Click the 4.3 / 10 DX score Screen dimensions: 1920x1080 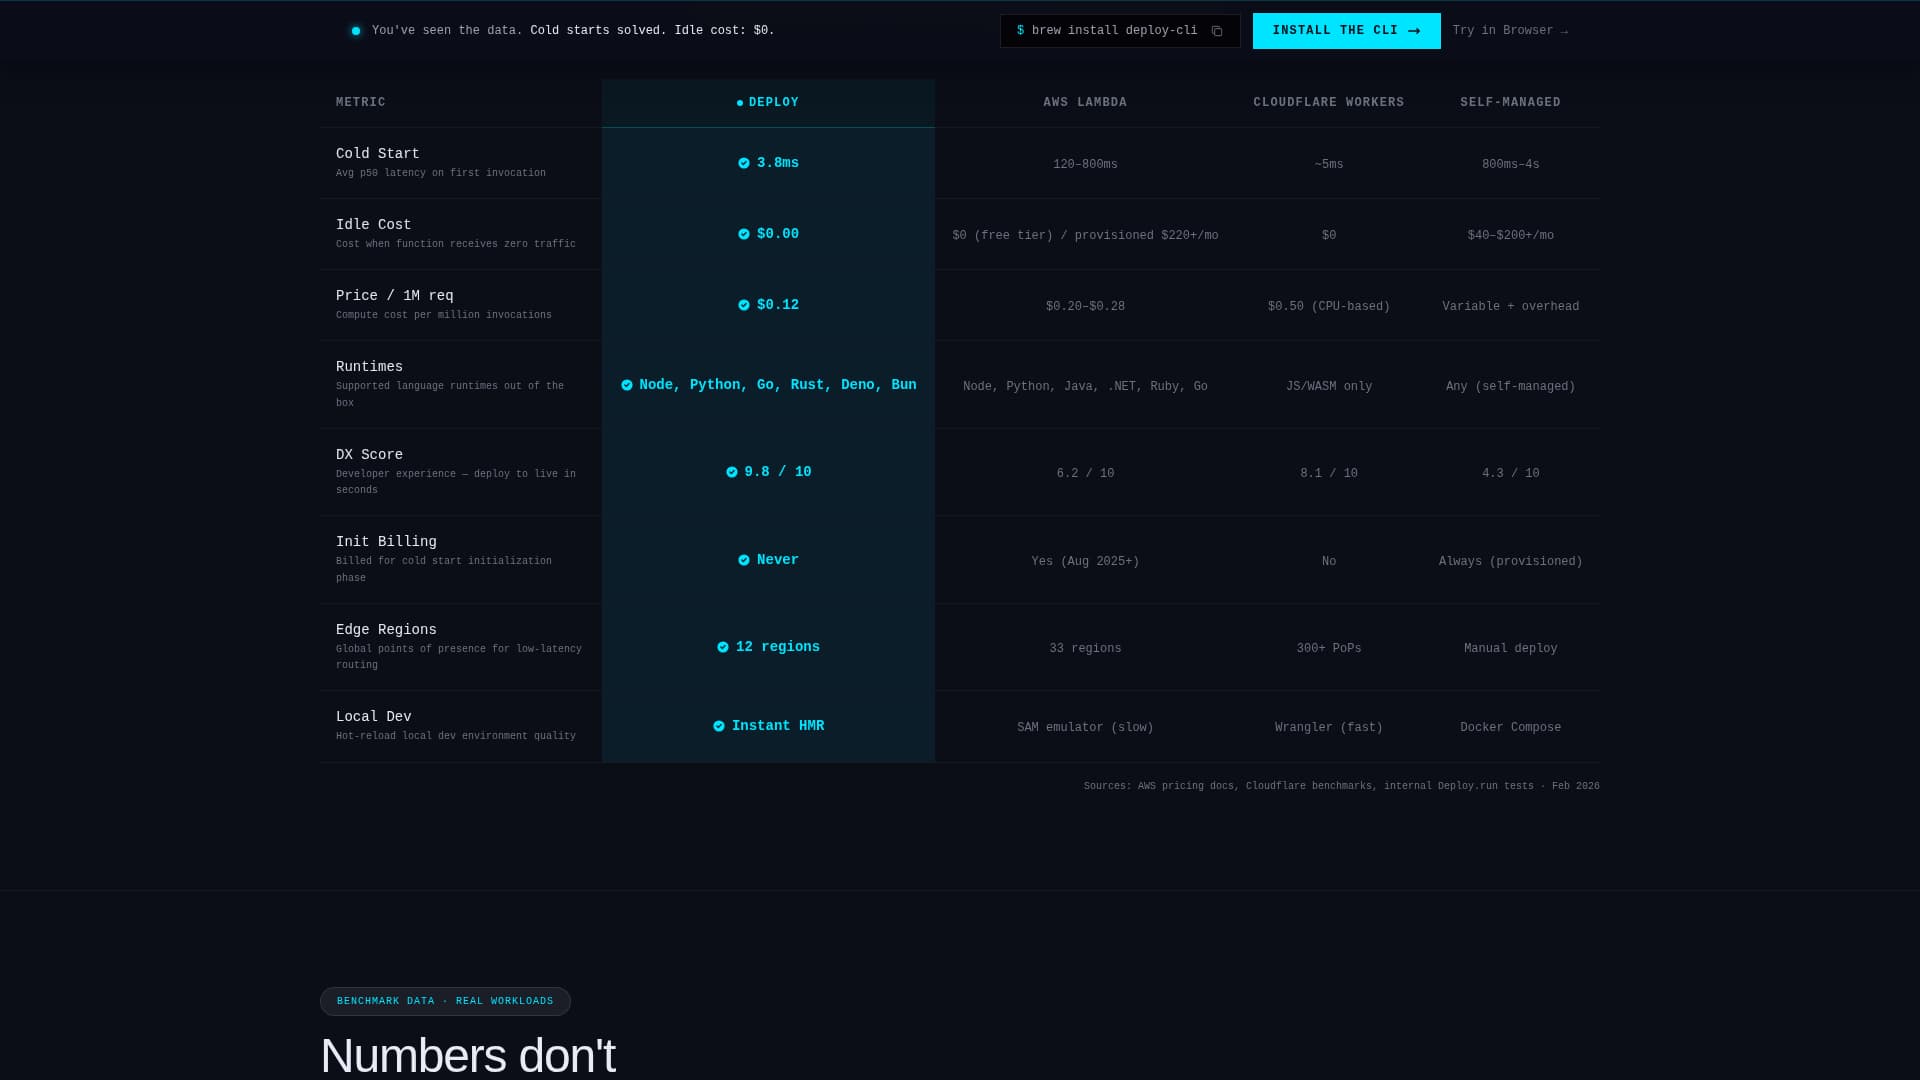[1510, 474]
